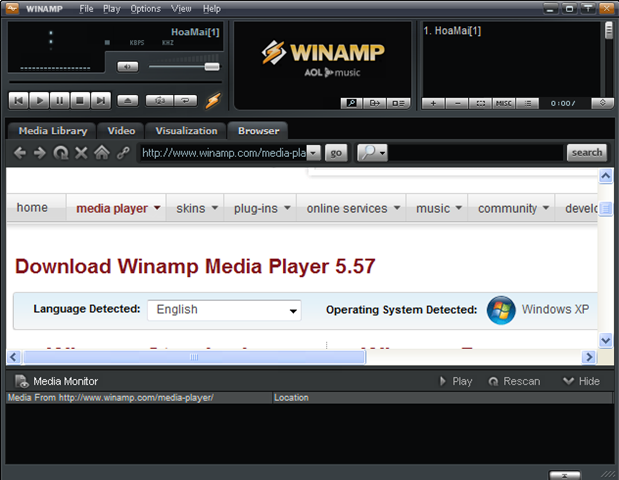Toggle shuffle mode
The image size is (619, 480).
(x=159, y=101)
